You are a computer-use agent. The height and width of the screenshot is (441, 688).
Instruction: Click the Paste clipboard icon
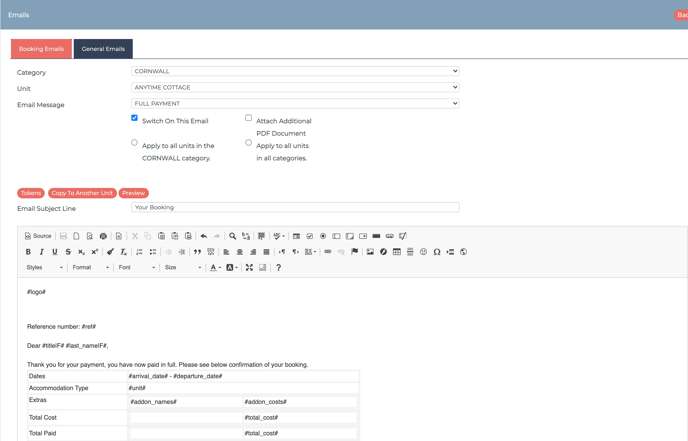(x=161, y=236)
